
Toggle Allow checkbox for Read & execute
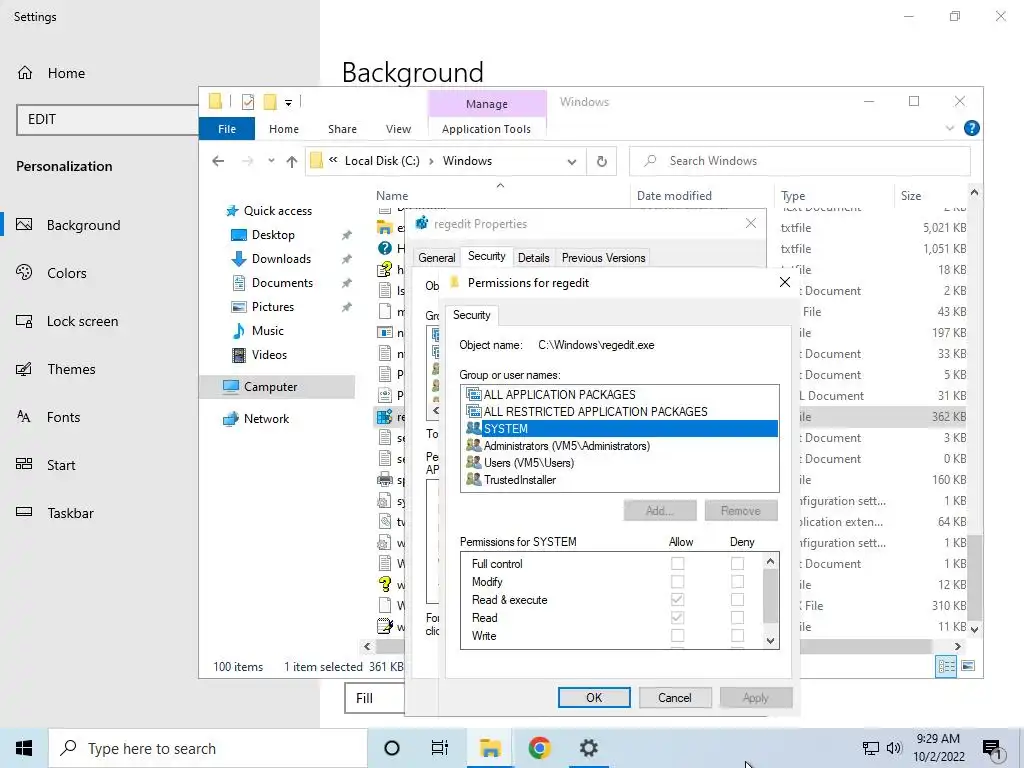pos(677,599)
